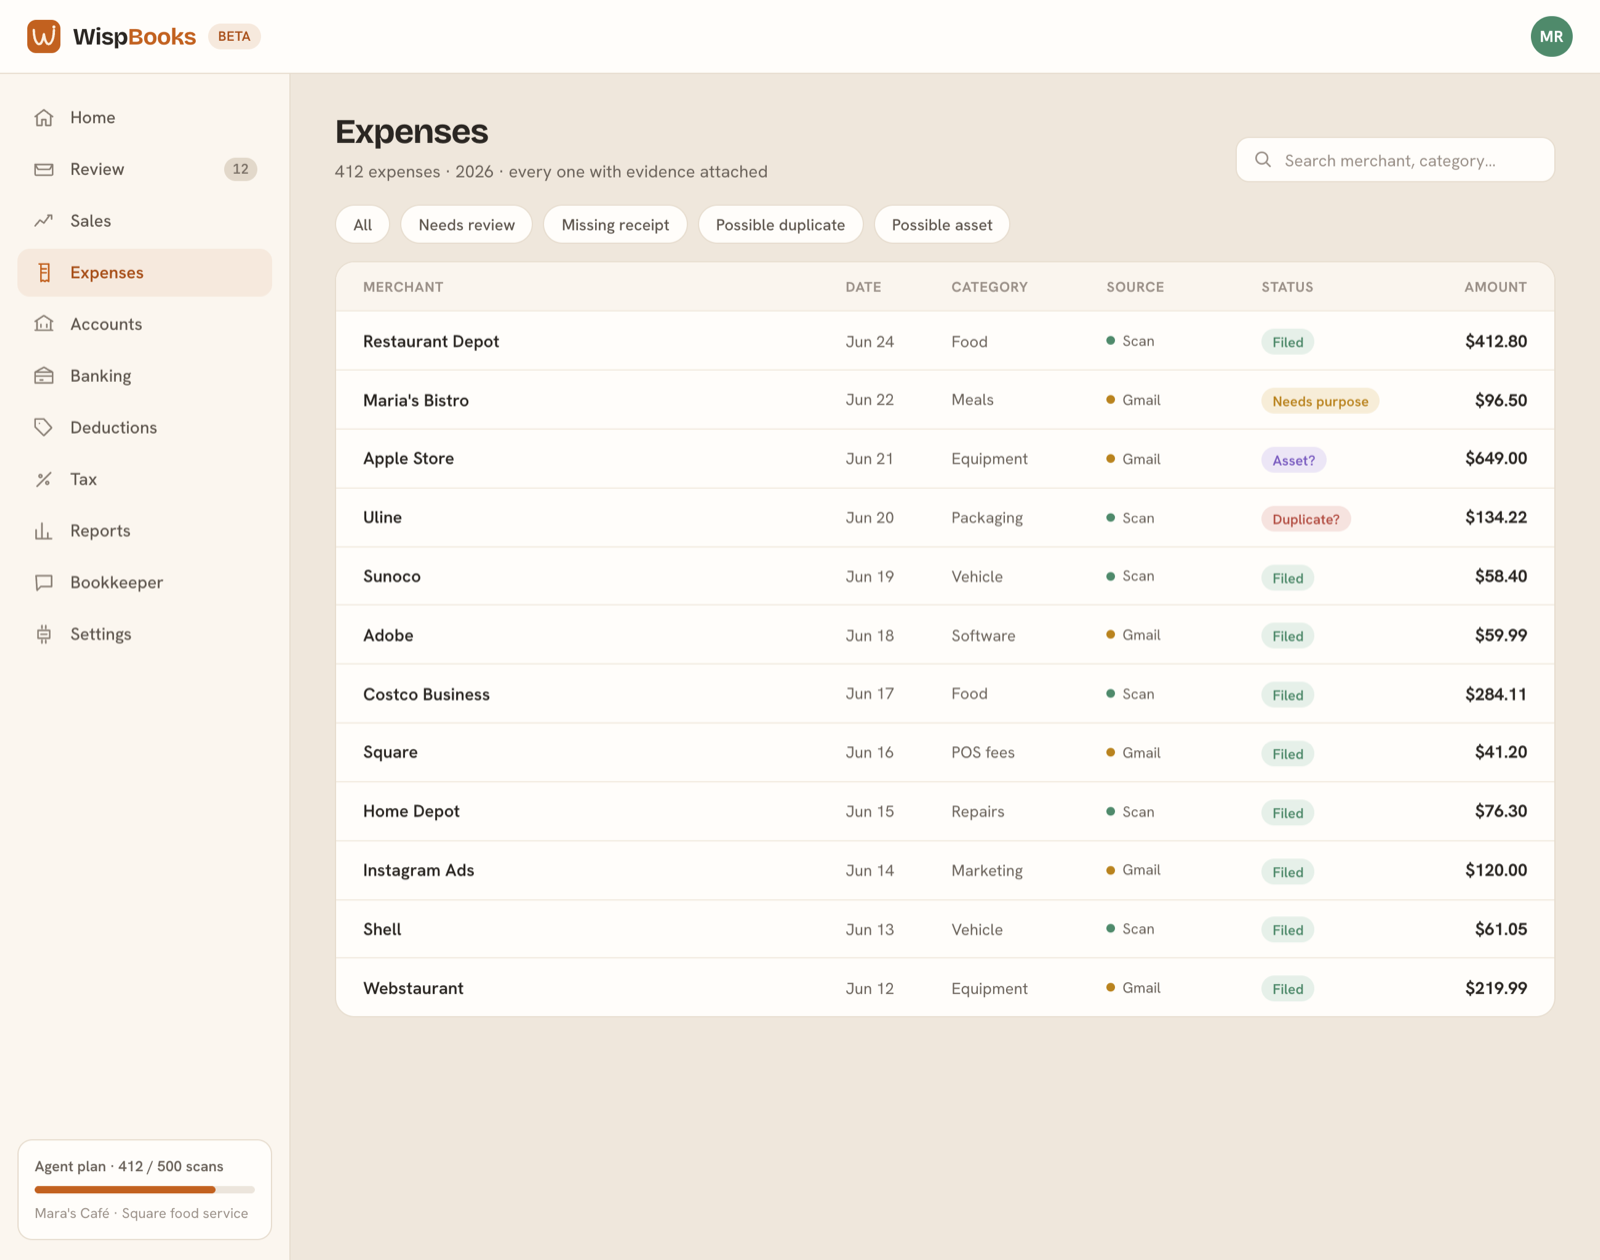Open the Deductions section
The height and width of the screenshot is (1260, 1600).
tap(145, 427)
